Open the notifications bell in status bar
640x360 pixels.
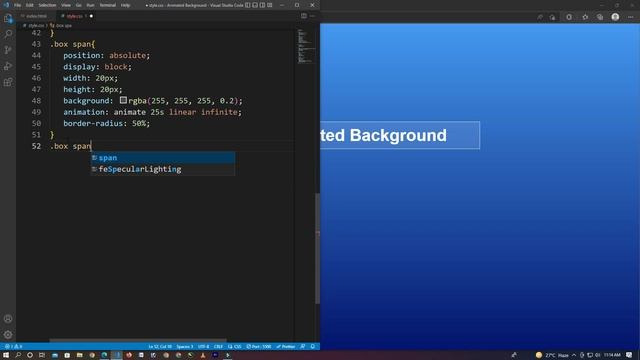coord(313,347)
